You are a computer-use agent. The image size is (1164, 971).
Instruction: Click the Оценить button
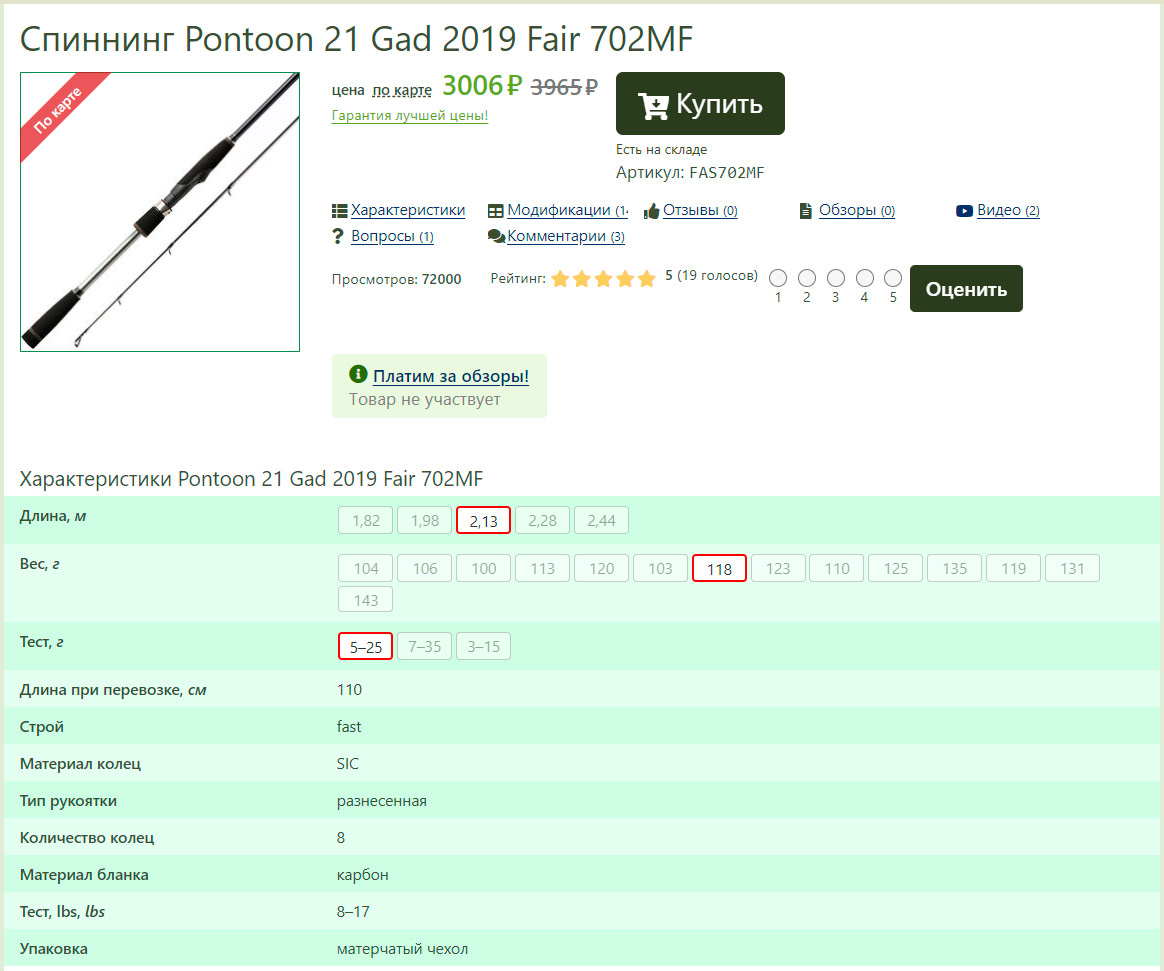tap(966, 288)
